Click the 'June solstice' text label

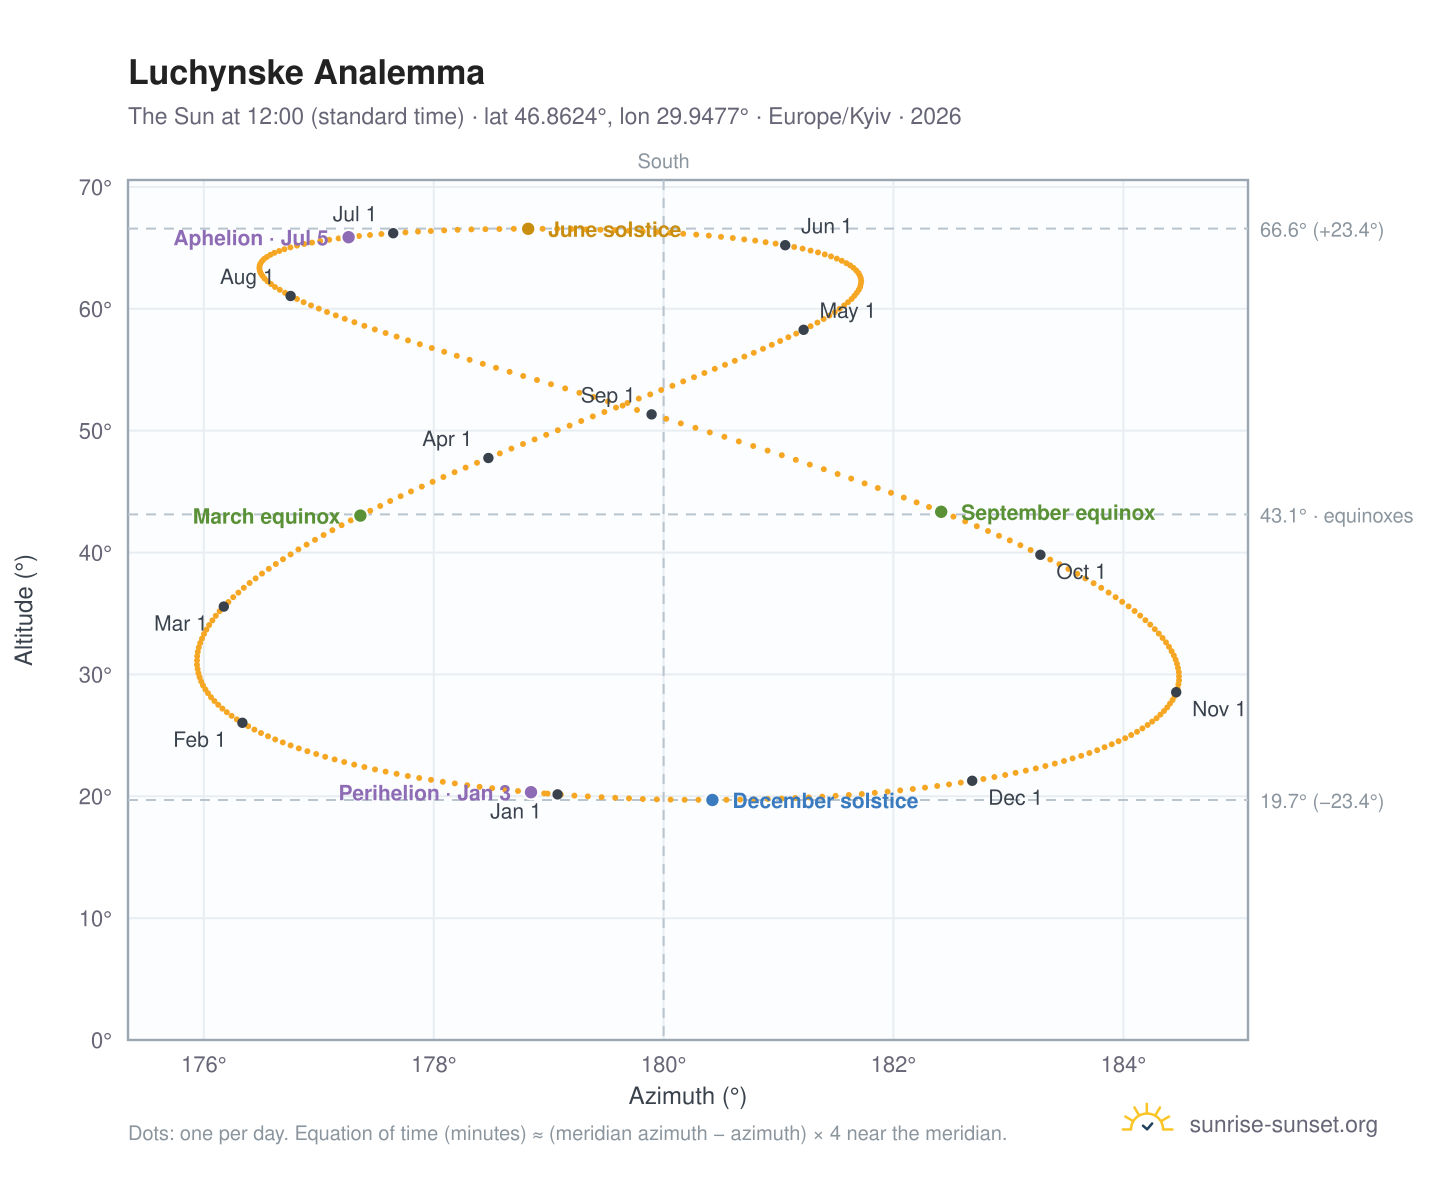click(x=615, y=230)
